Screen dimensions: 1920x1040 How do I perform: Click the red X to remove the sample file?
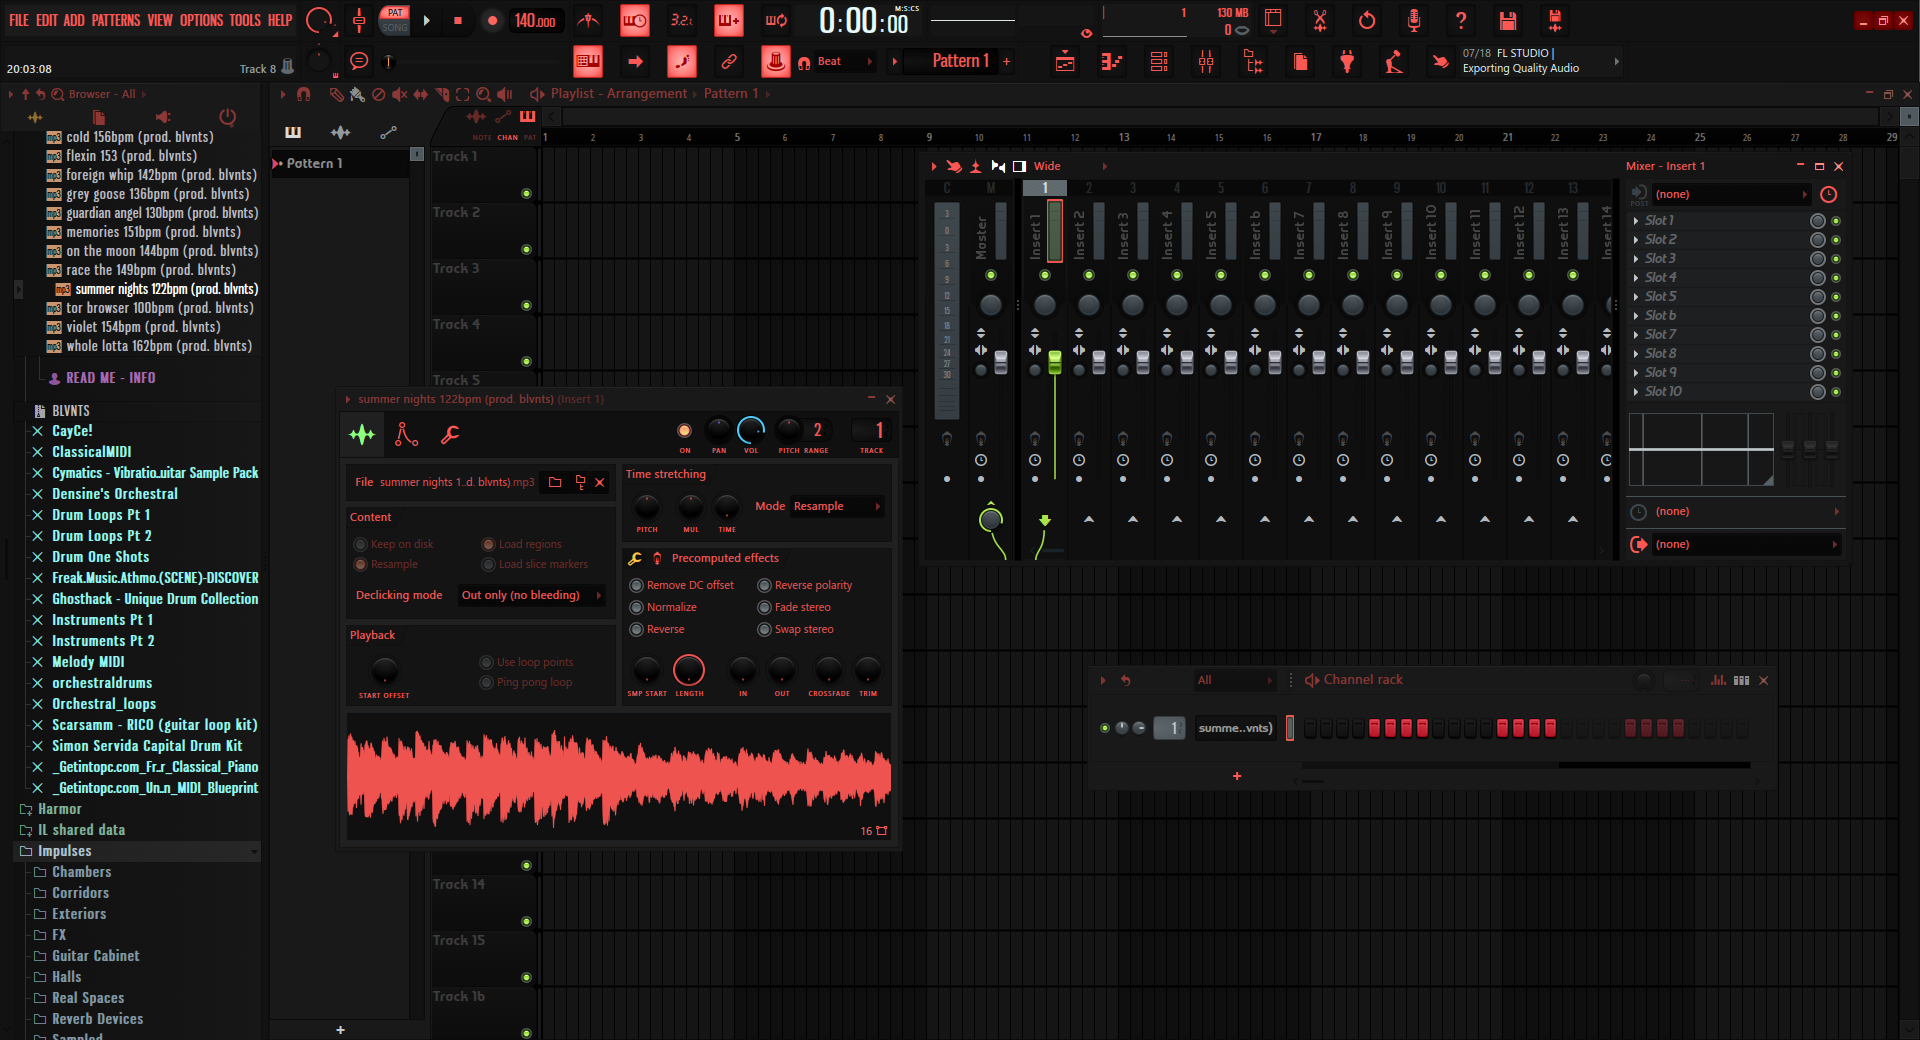tap(600, 482)
